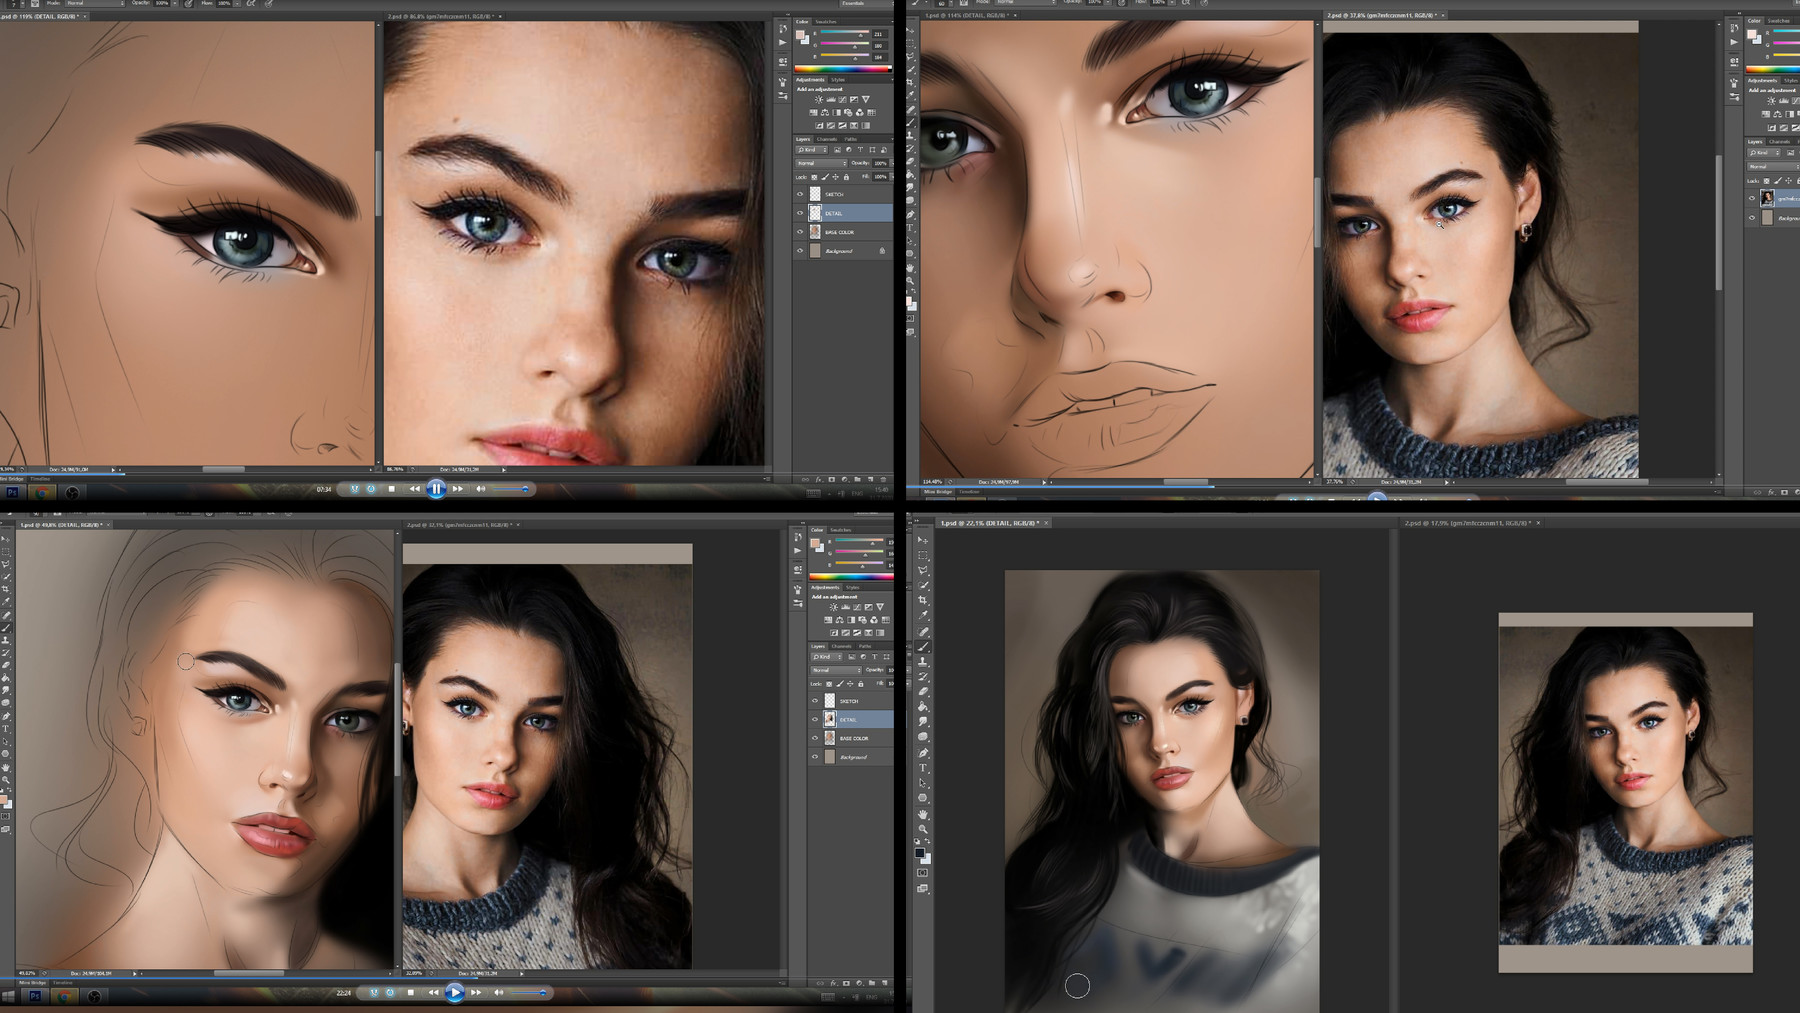
Task: Select the Lasso tool in bottom-right window
Action: tap(922, 570)
